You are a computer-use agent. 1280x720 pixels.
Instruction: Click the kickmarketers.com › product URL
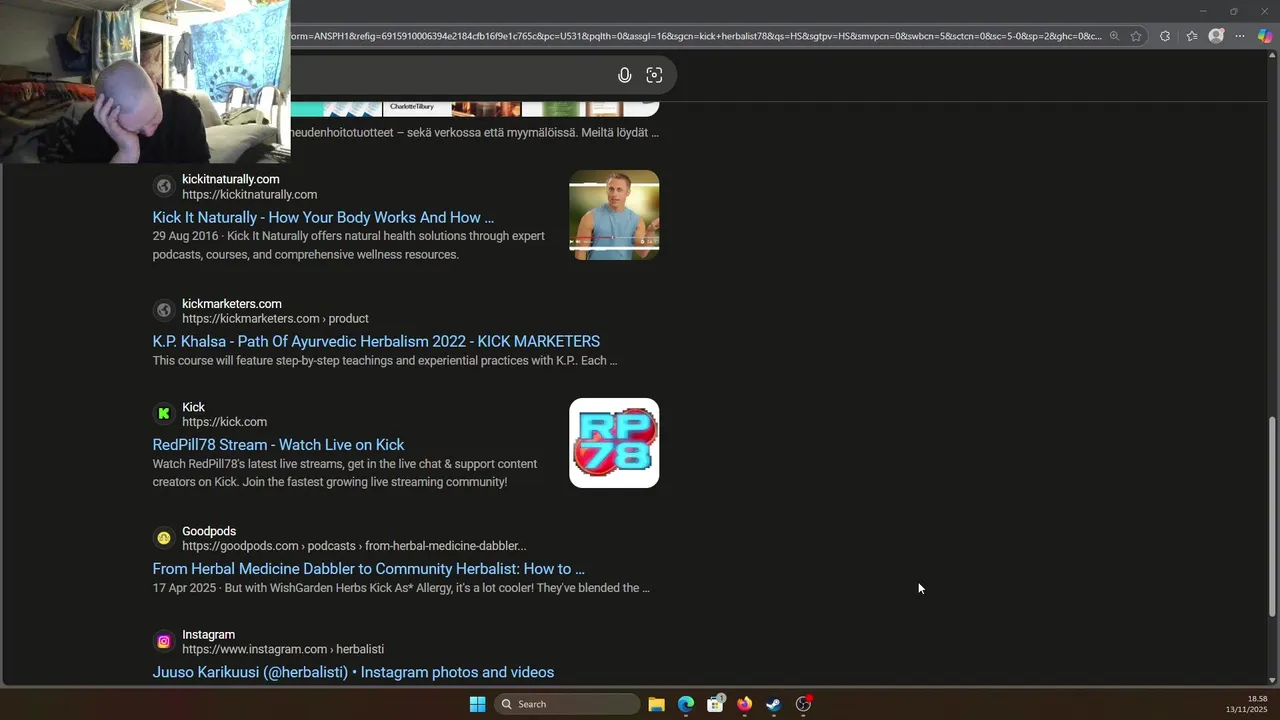275,319
